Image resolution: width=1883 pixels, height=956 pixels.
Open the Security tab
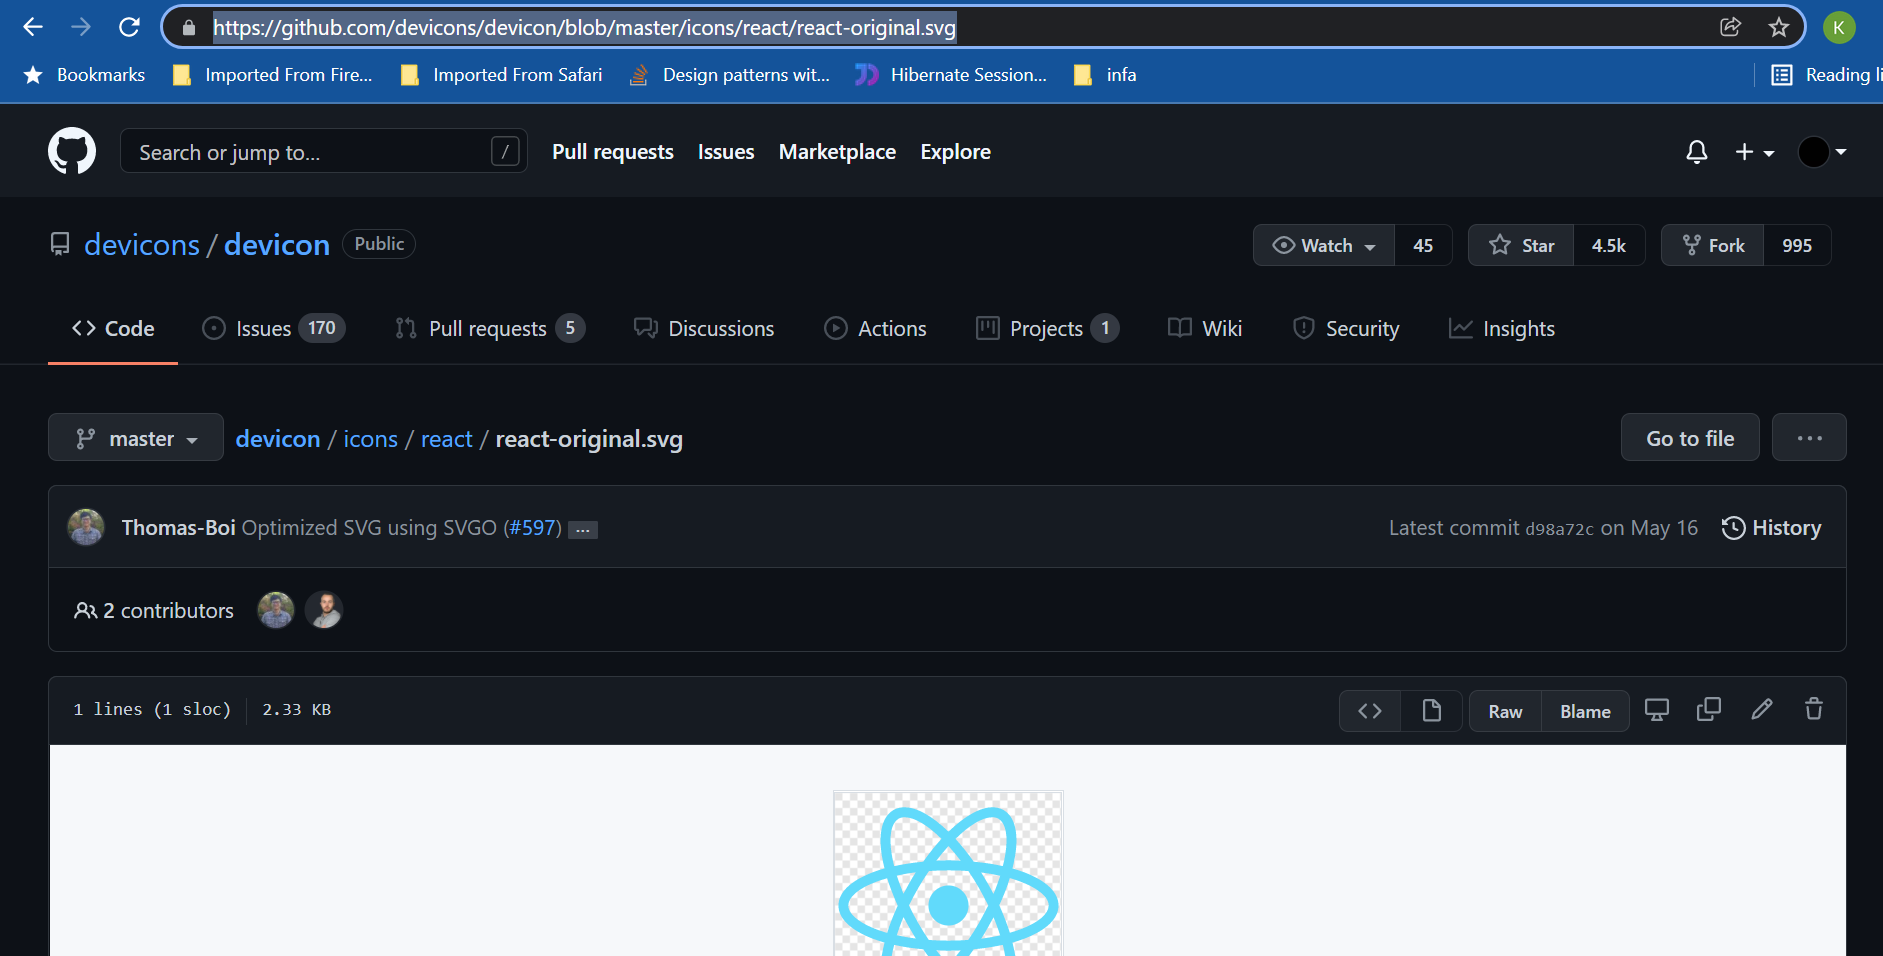pyautogui.click(x=1346, y=329)
